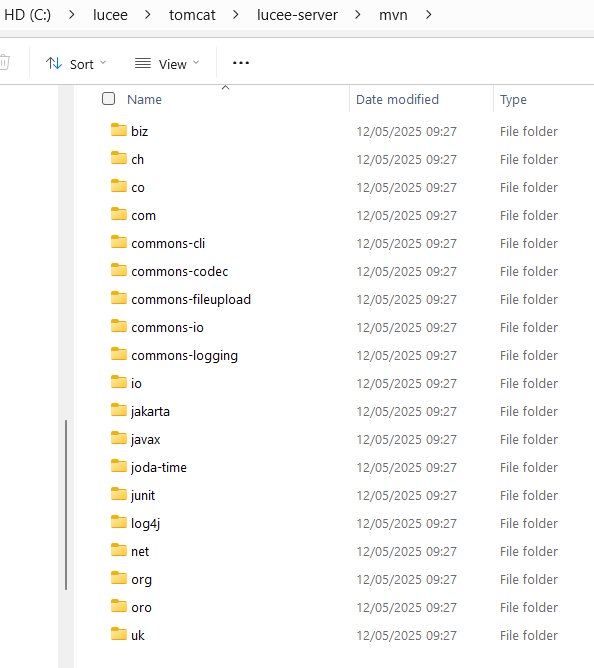Expand the chevron after mvn in breadcrumb
This screenshot has width=594, height=668.
[x=429, y=15]
